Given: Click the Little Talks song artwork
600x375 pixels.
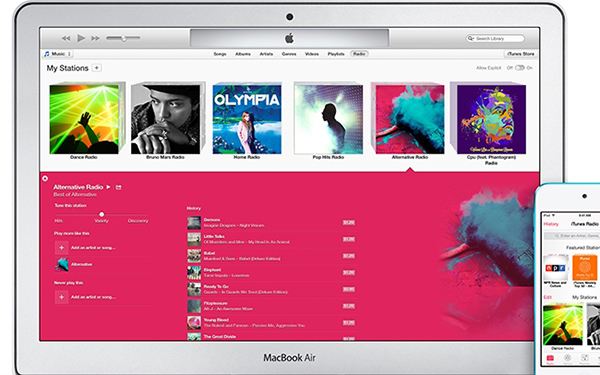Looking at the screenshot, I should [x=194, y=239].
